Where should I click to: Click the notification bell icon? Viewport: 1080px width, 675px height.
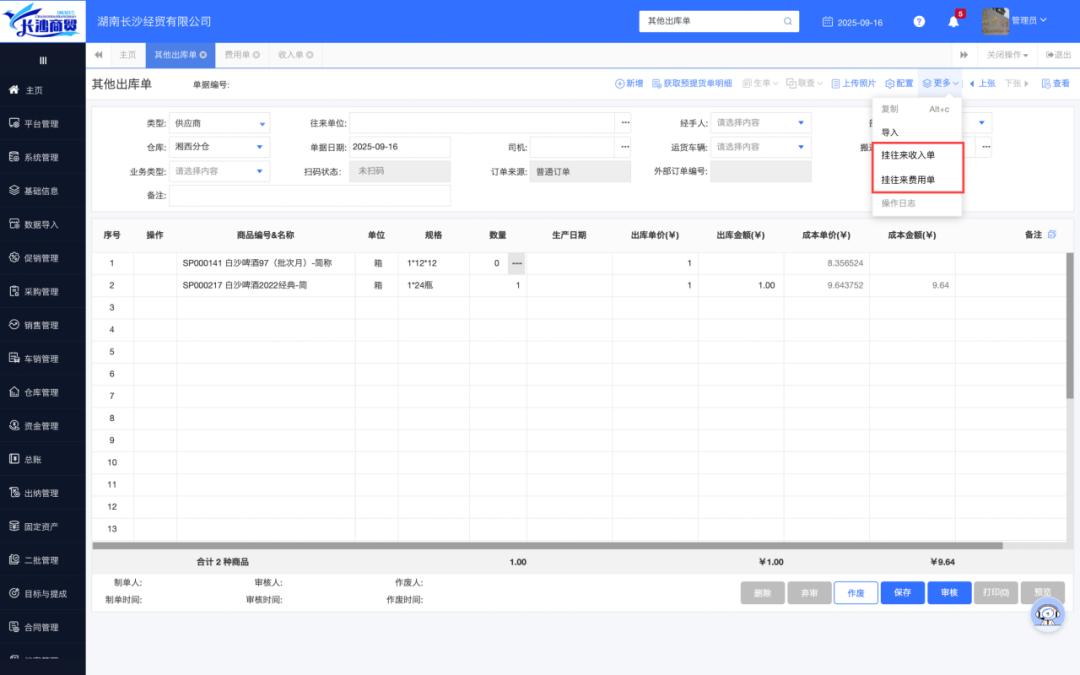[x=953, y=21]
